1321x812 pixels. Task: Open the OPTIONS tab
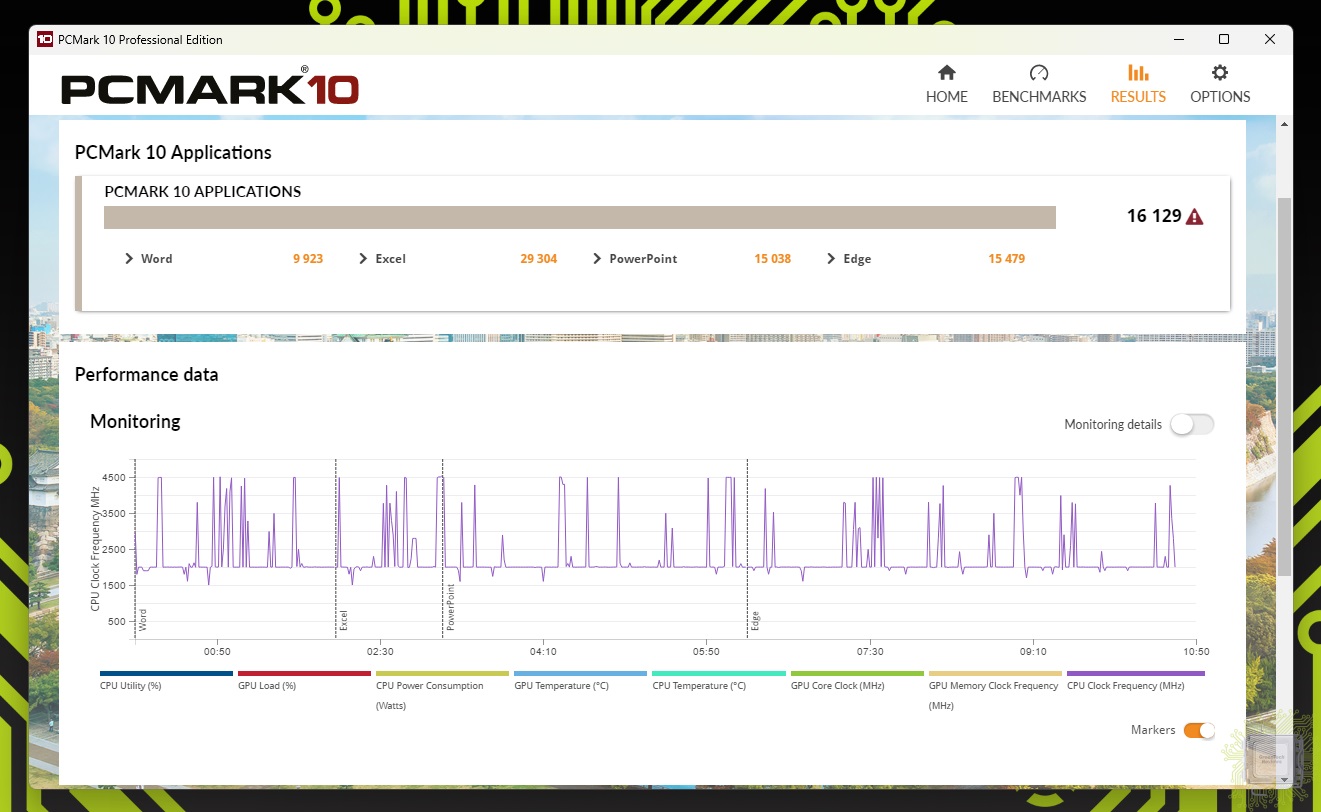1220,84
